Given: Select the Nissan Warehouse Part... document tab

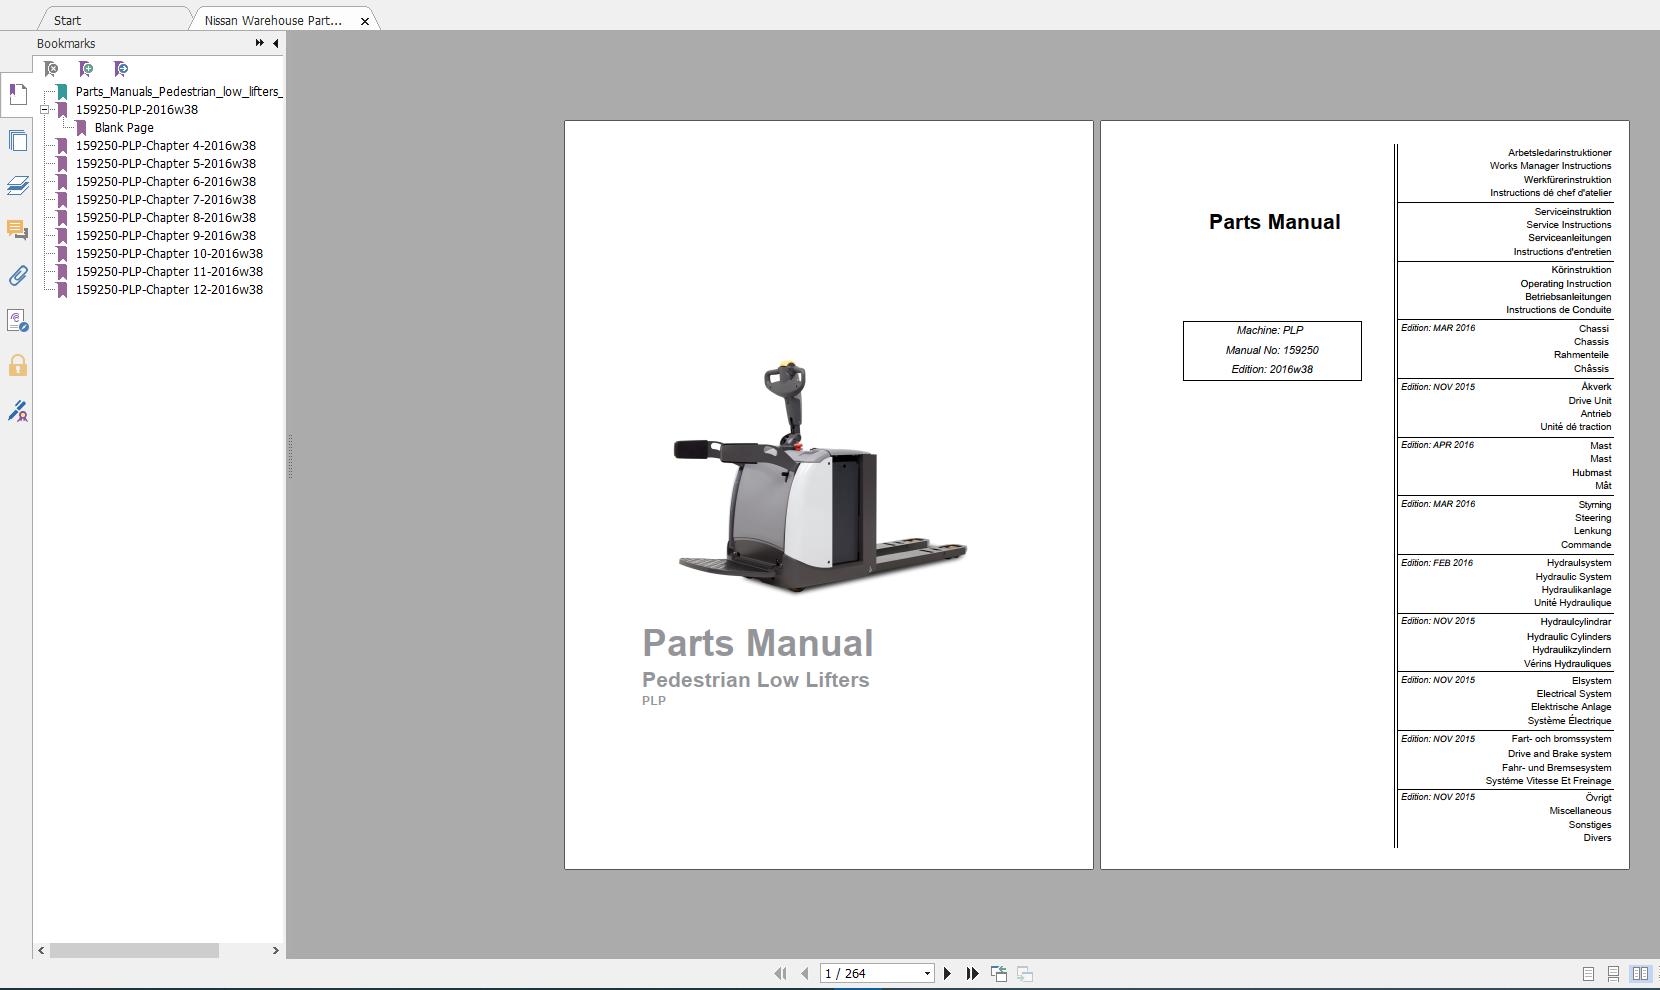Looking at the screenshot, I should (273, 20).
